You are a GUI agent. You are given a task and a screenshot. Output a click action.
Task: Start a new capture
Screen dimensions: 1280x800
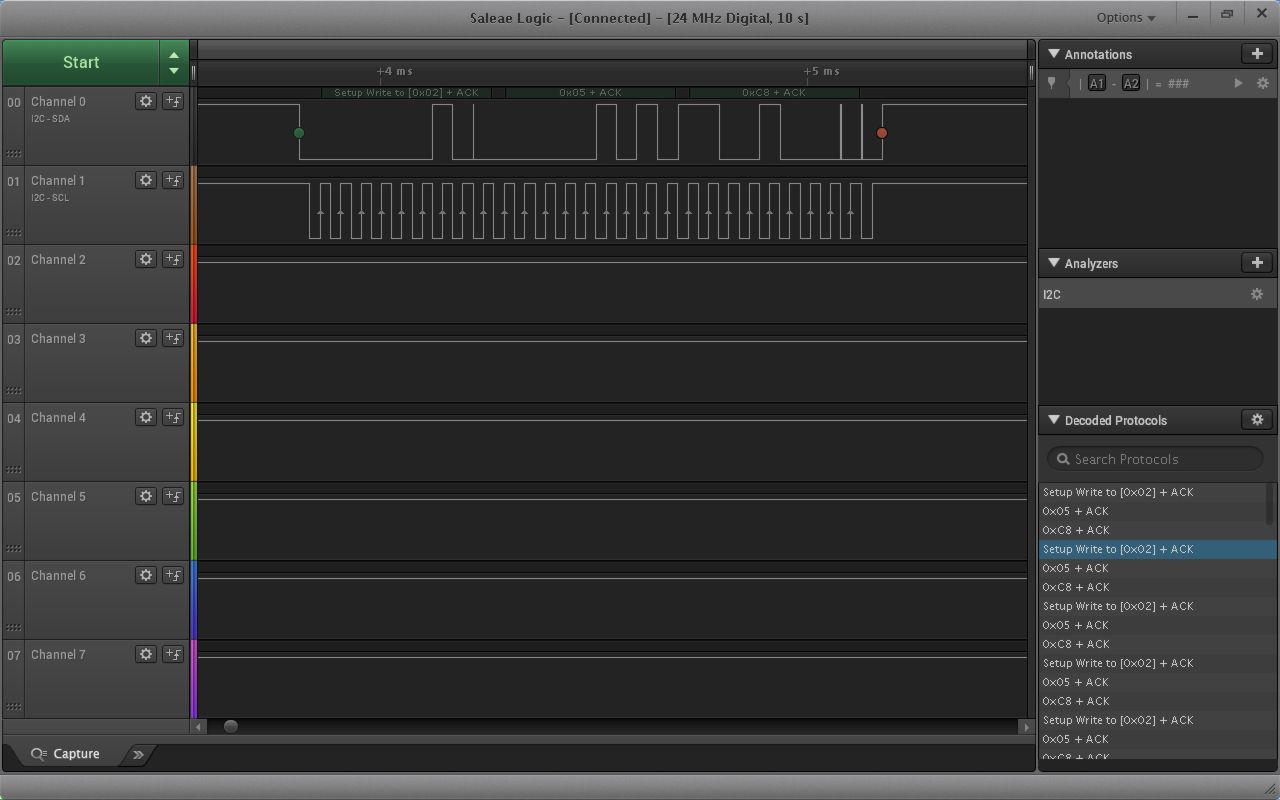click(81, 63)
